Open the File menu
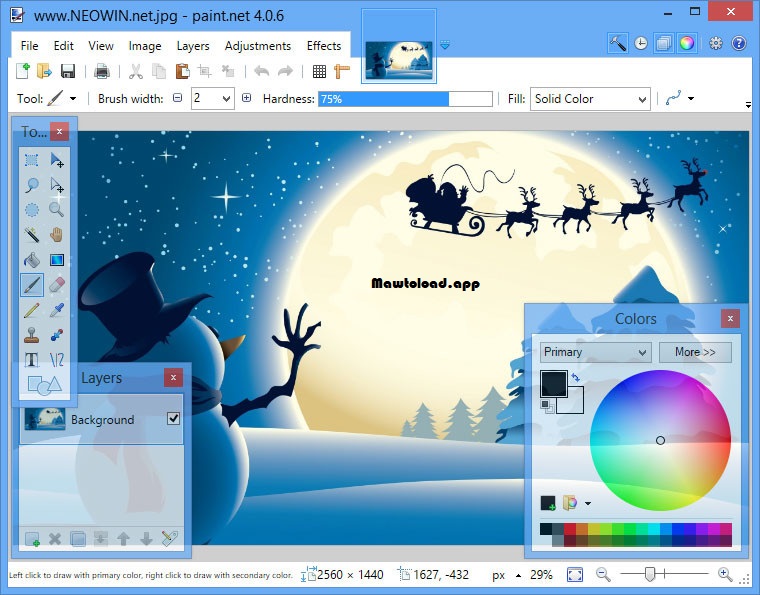This screenshot has width=760, height=595. click(x=30, y=46)
